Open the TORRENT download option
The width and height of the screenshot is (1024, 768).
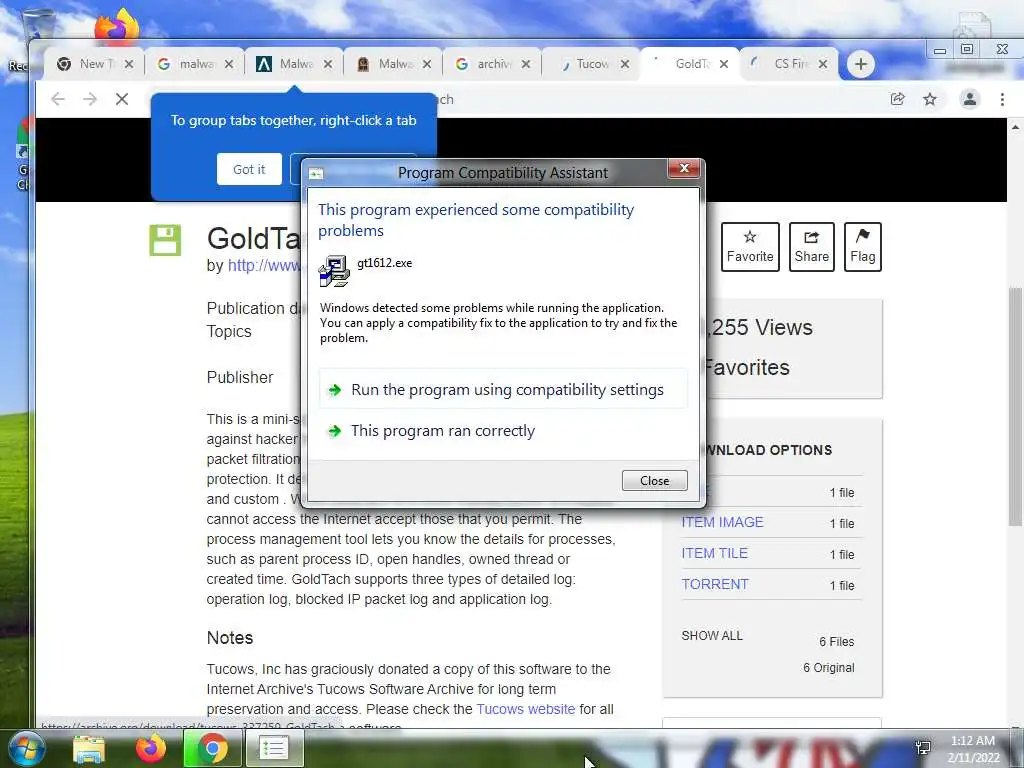point(714,584)
